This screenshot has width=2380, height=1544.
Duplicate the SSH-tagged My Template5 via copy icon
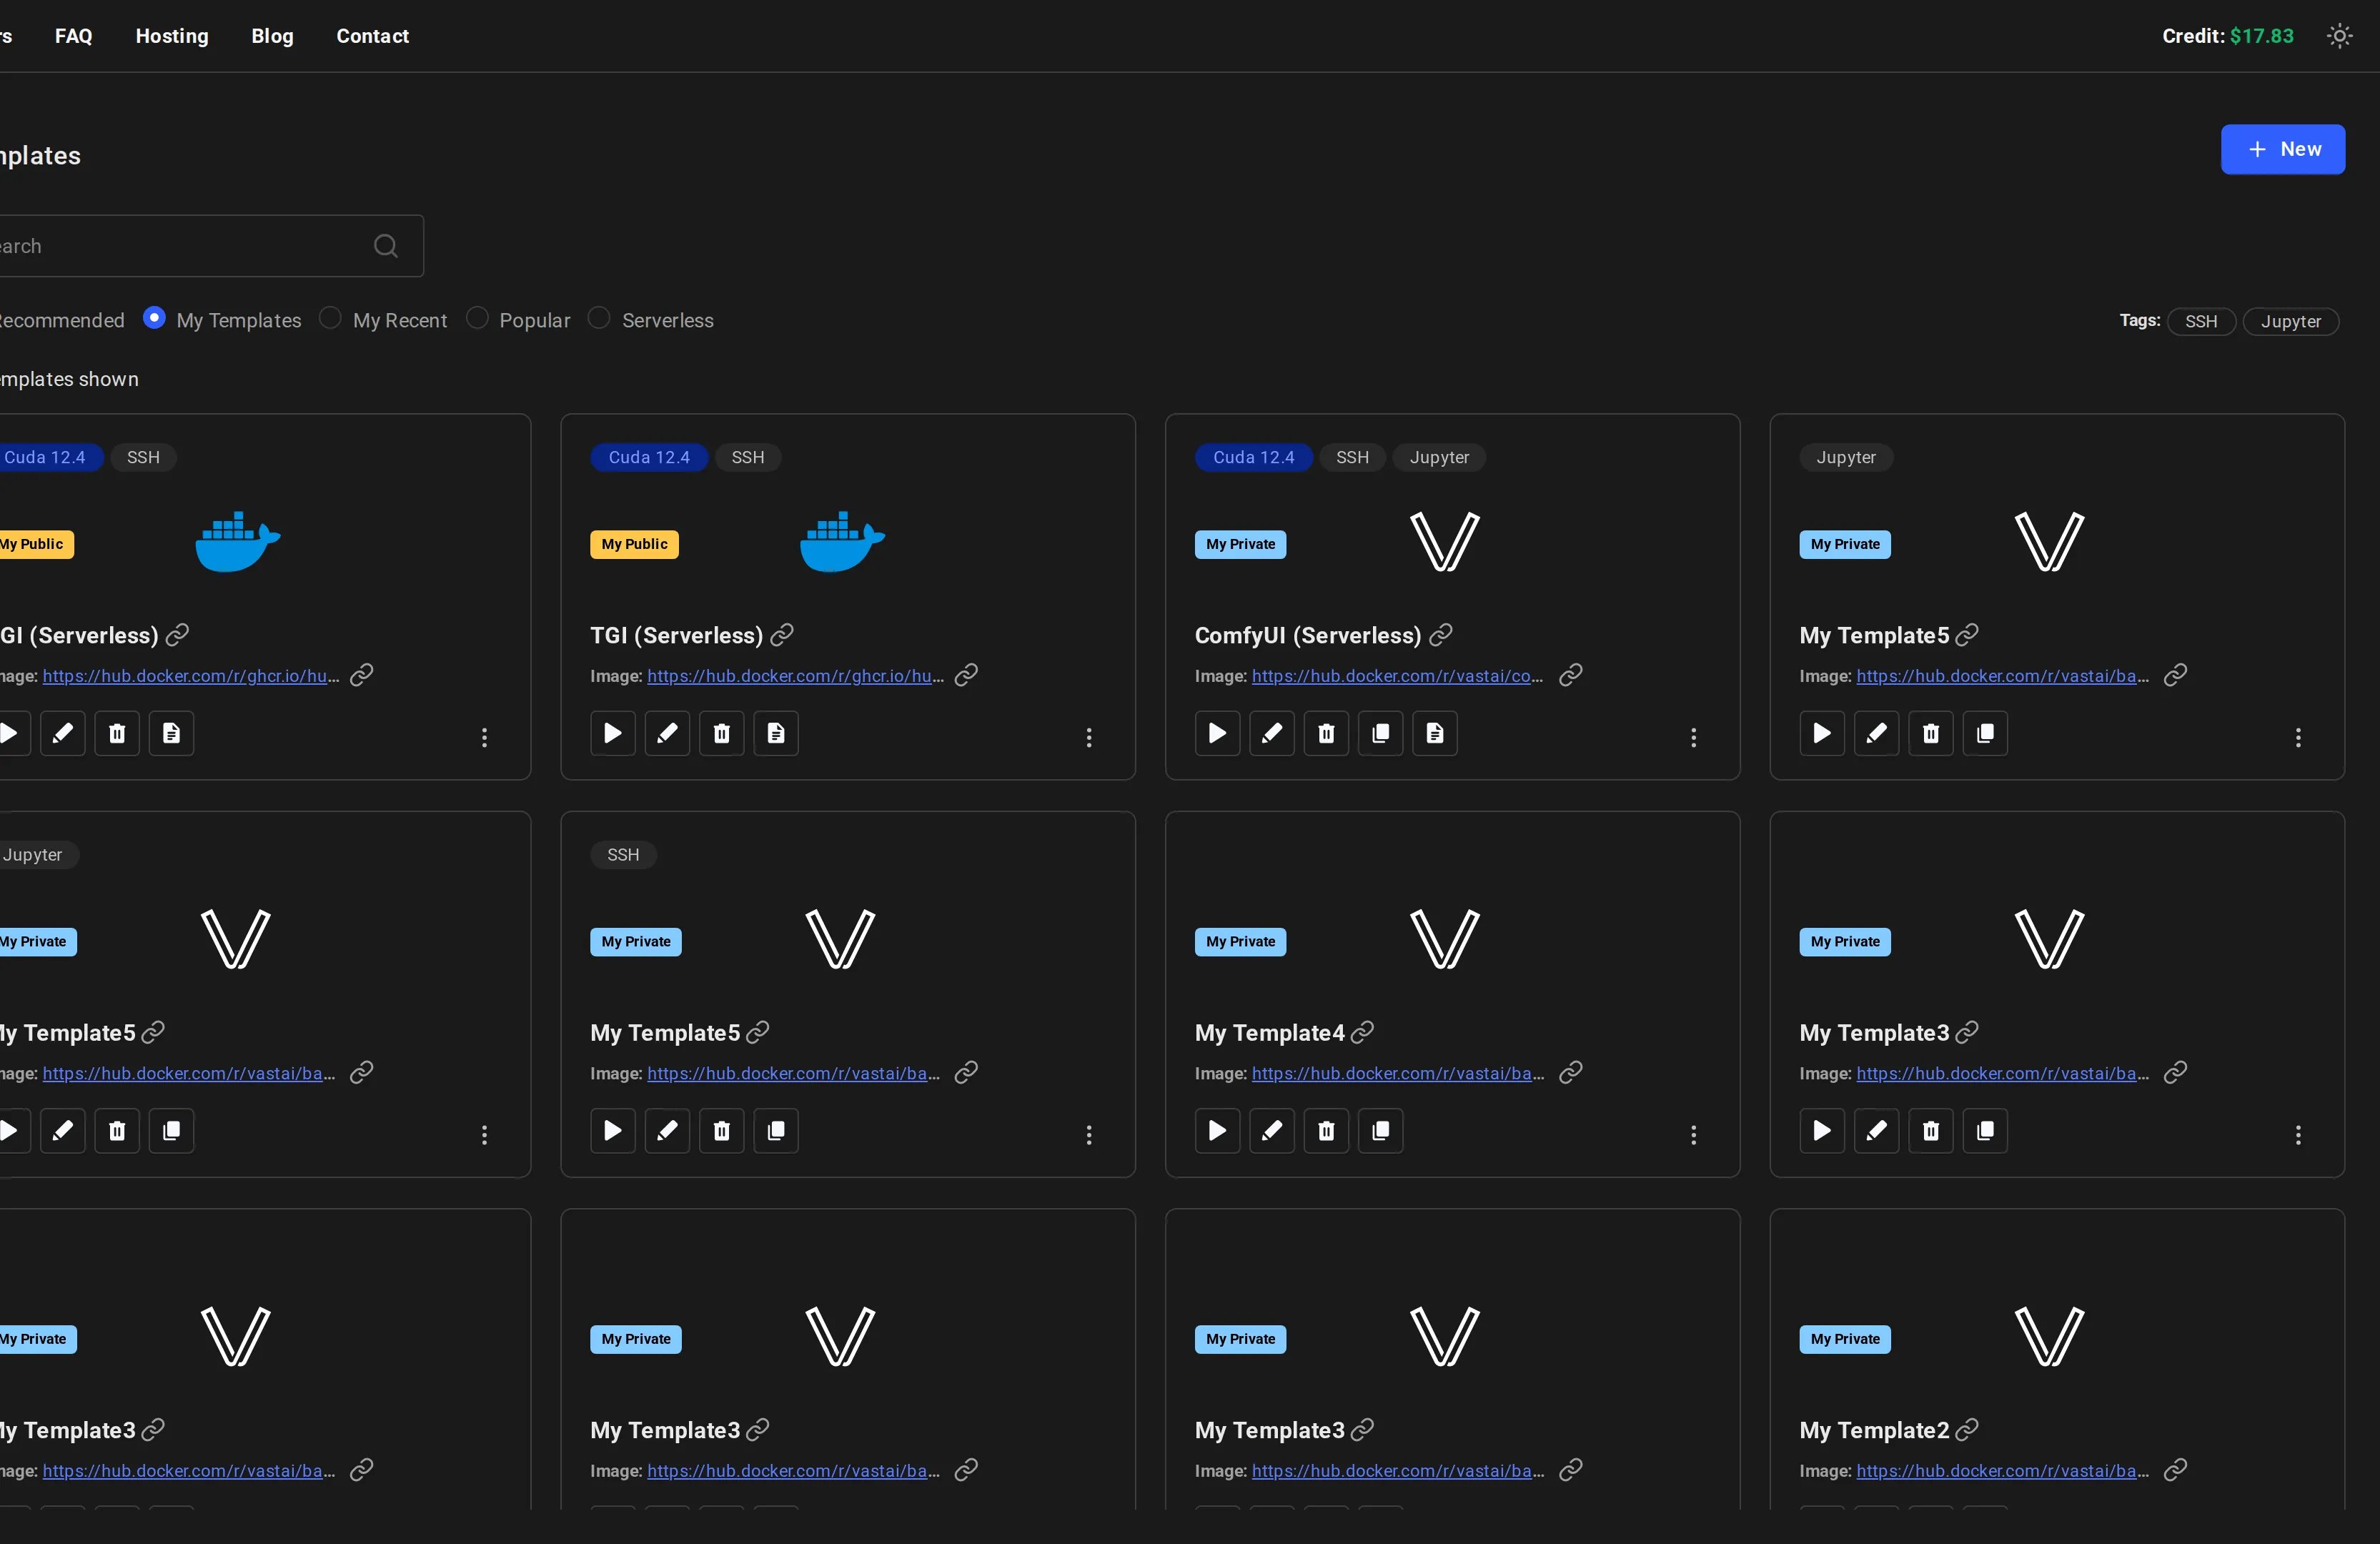coord(776,1130)
